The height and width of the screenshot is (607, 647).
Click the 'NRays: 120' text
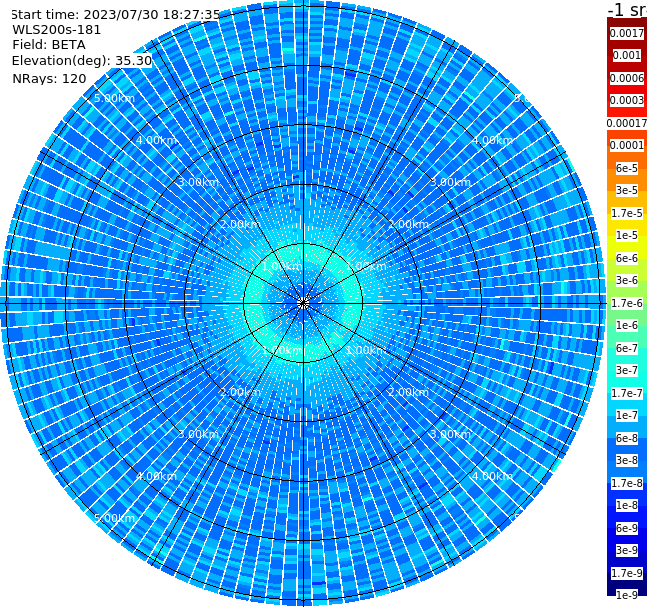point(49,78)
